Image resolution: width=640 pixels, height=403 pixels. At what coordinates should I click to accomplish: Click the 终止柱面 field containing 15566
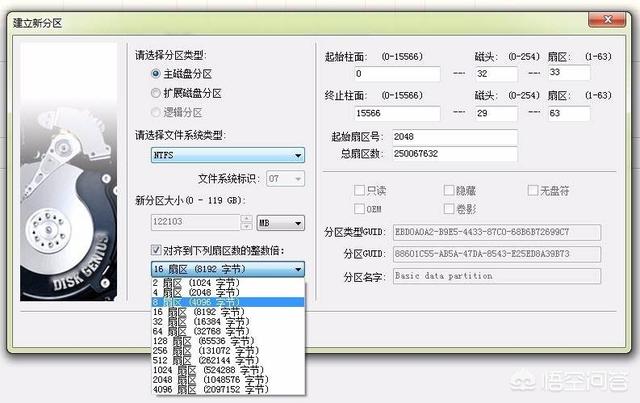tap(397, 113)
